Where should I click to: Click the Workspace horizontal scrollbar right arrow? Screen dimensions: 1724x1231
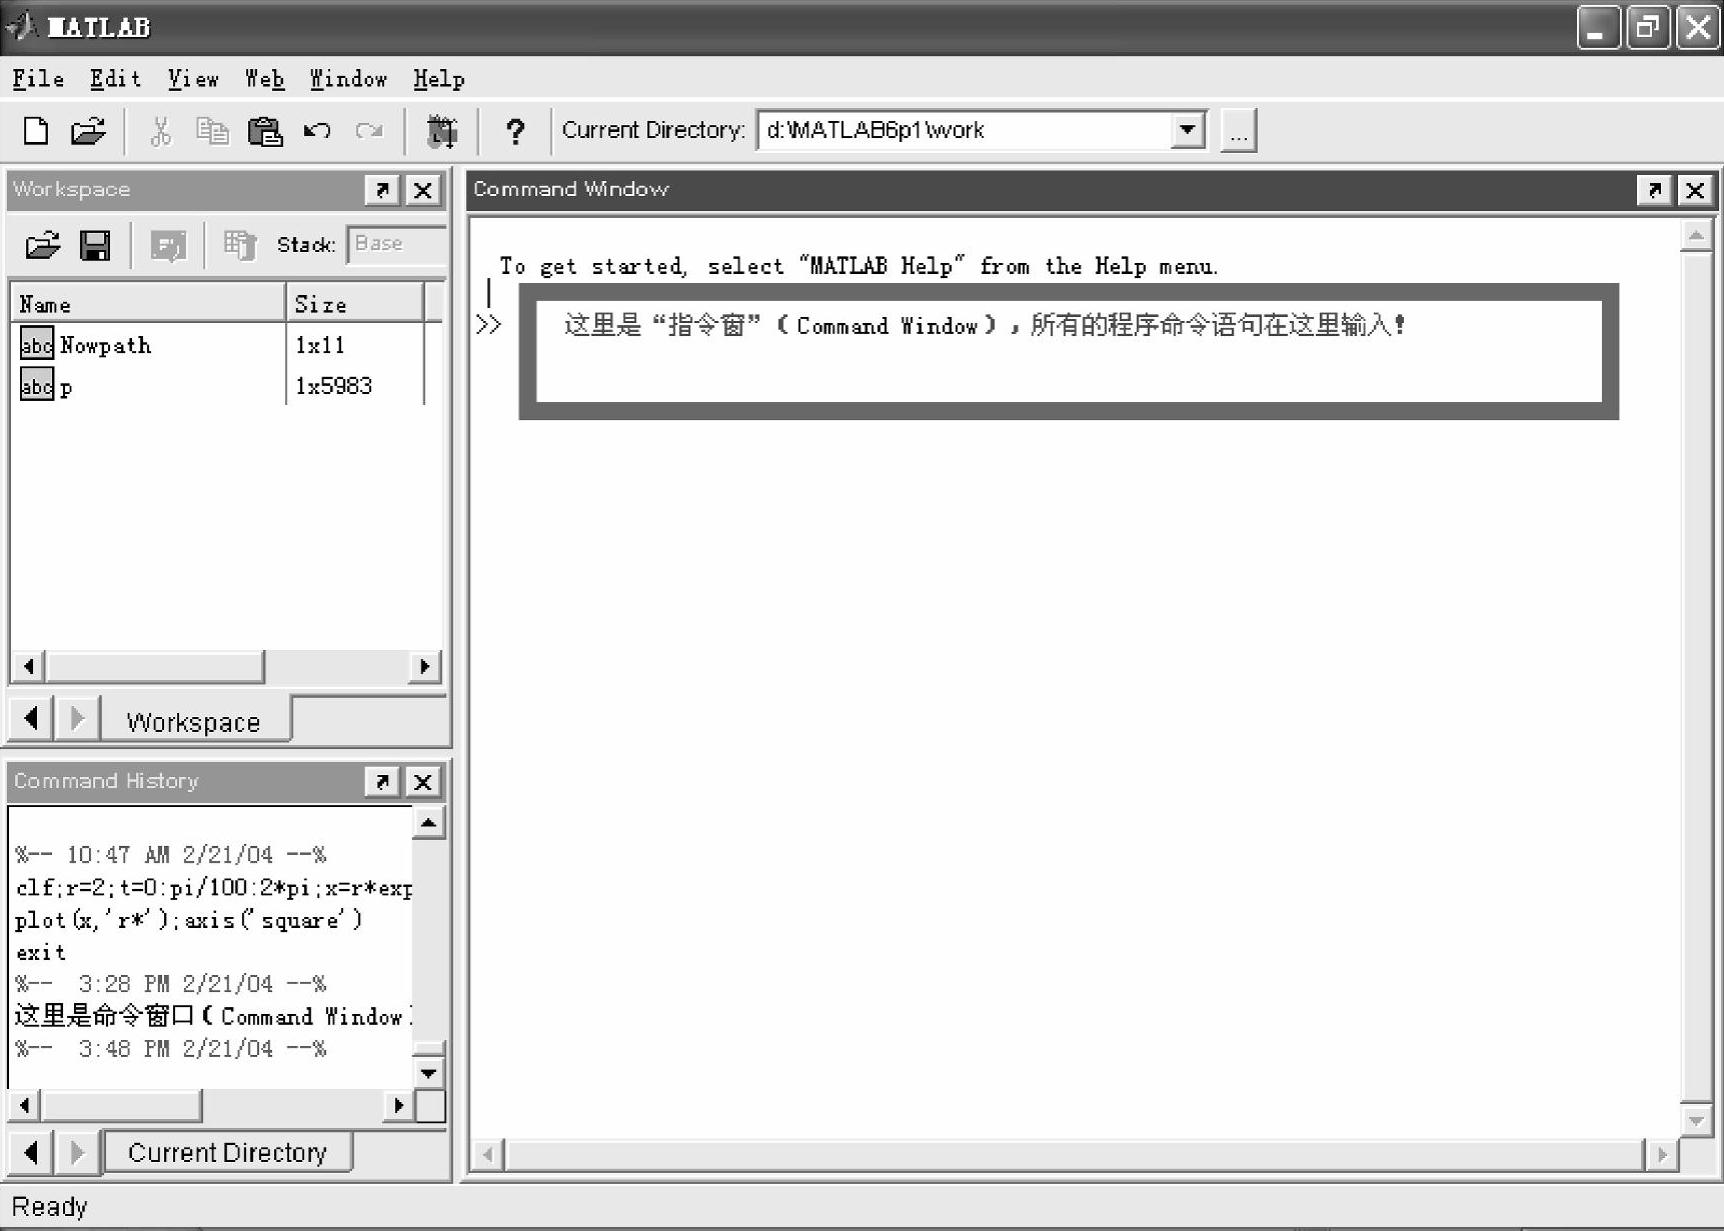[x=425, y=666]
